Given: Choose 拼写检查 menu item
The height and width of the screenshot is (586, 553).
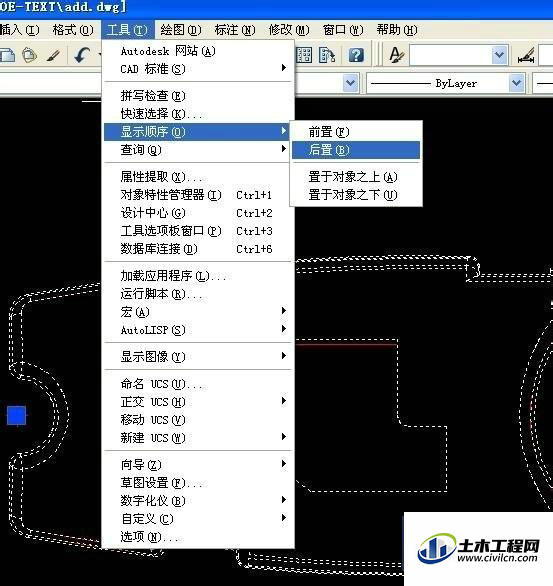Looking at the screenshot, I should pos(197,96).
